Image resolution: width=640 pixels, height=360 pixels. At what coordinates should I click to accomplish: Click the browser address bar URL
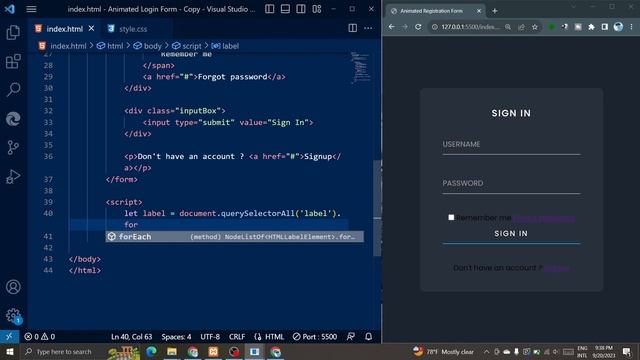click(470, 27)
